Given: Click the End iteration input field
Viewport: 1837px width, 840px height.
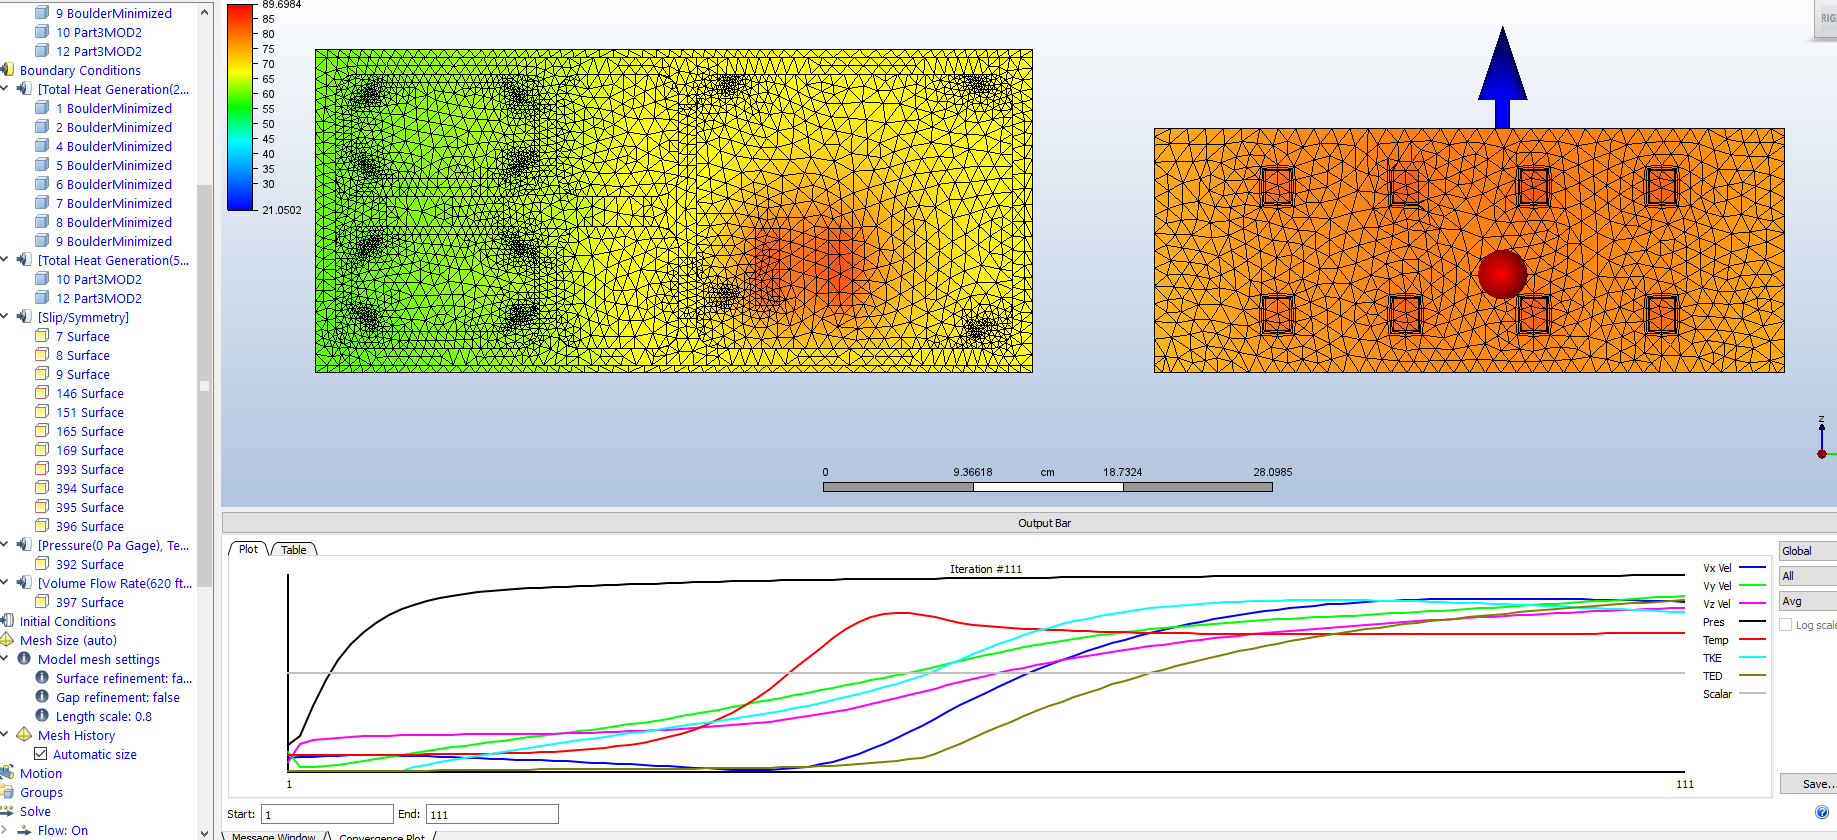Looking at the screenshot, I should [492, 814].
